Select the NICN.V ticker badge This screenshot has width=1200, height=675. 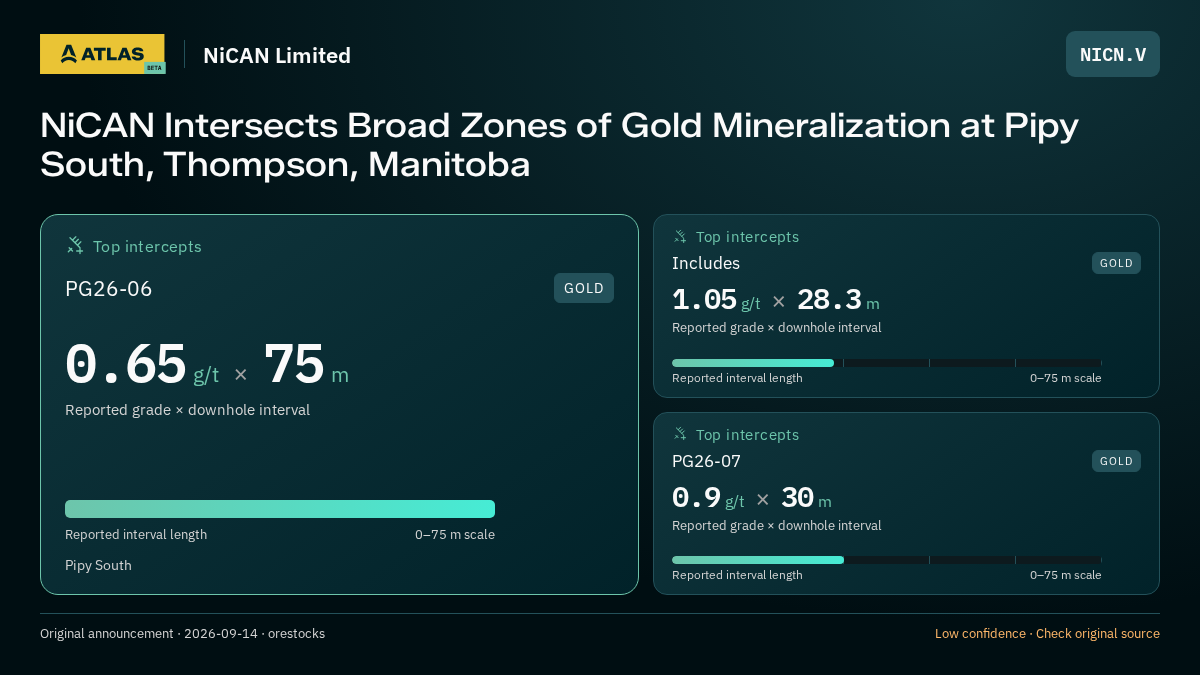point(1113,54)
